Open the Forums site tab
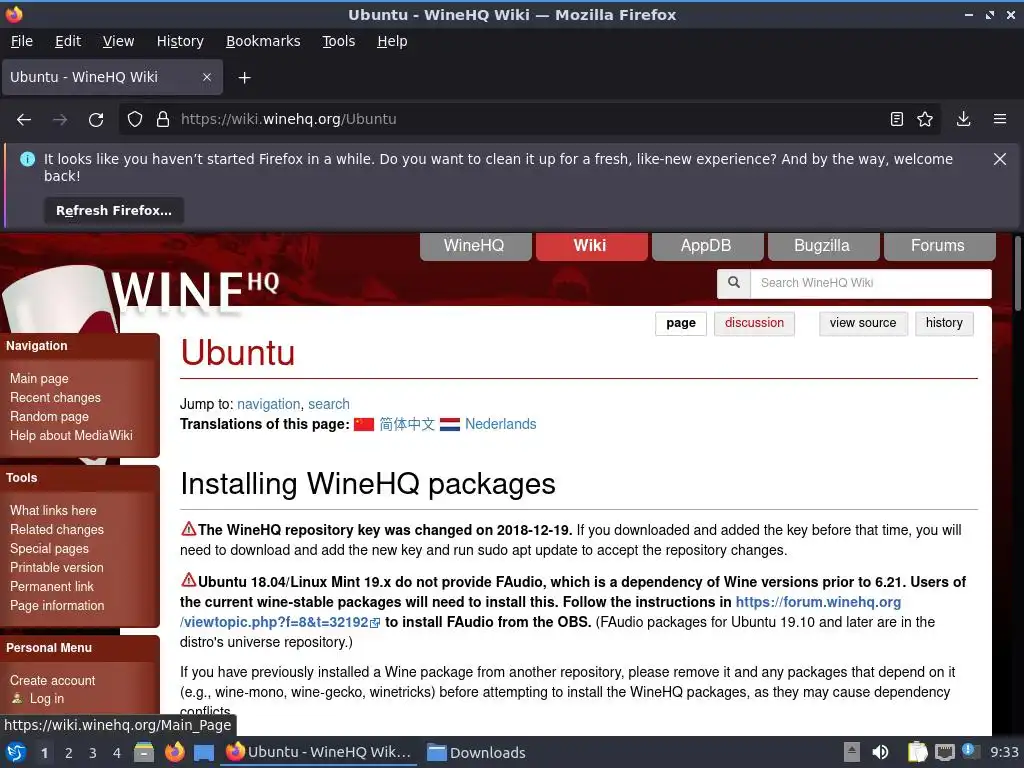 pos(938,246)
